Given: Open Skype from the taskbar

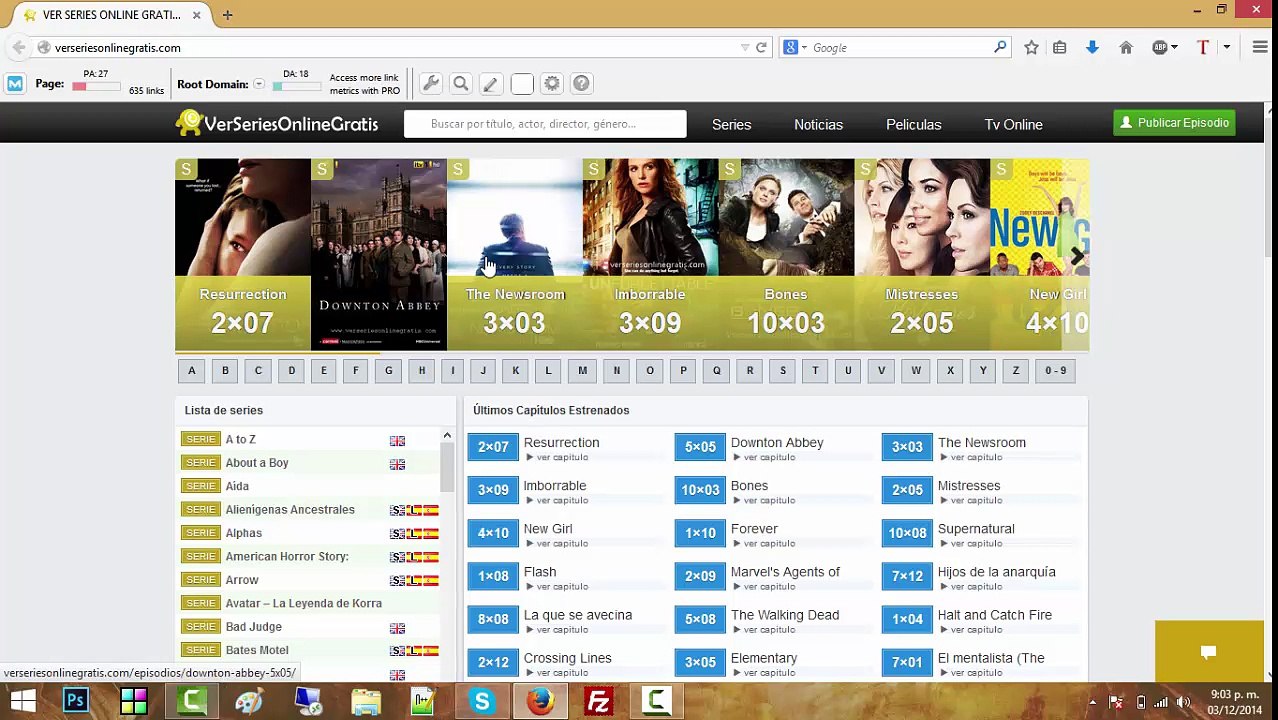Looking at the screenshot, I should (482, 701).
